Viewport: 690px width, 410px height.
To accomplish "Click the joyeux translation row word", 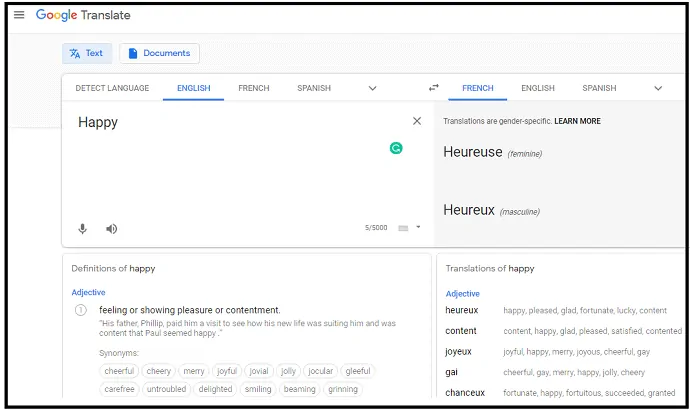I will [x=458, y=351].
